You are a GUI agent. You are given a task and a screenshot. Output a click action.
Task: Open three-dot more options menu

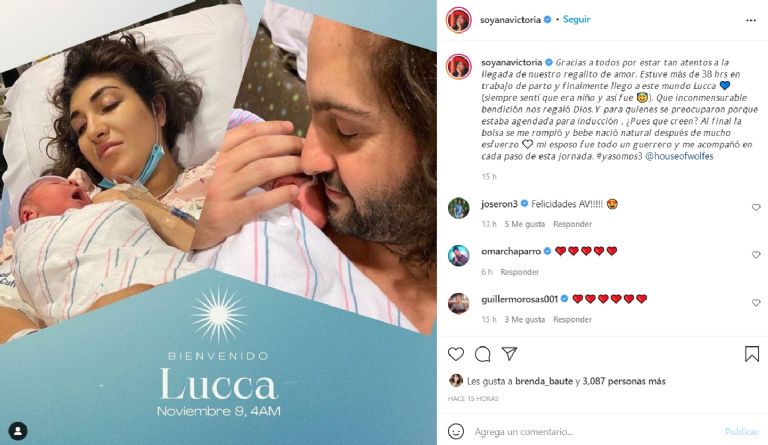click(x=751, y=21)
